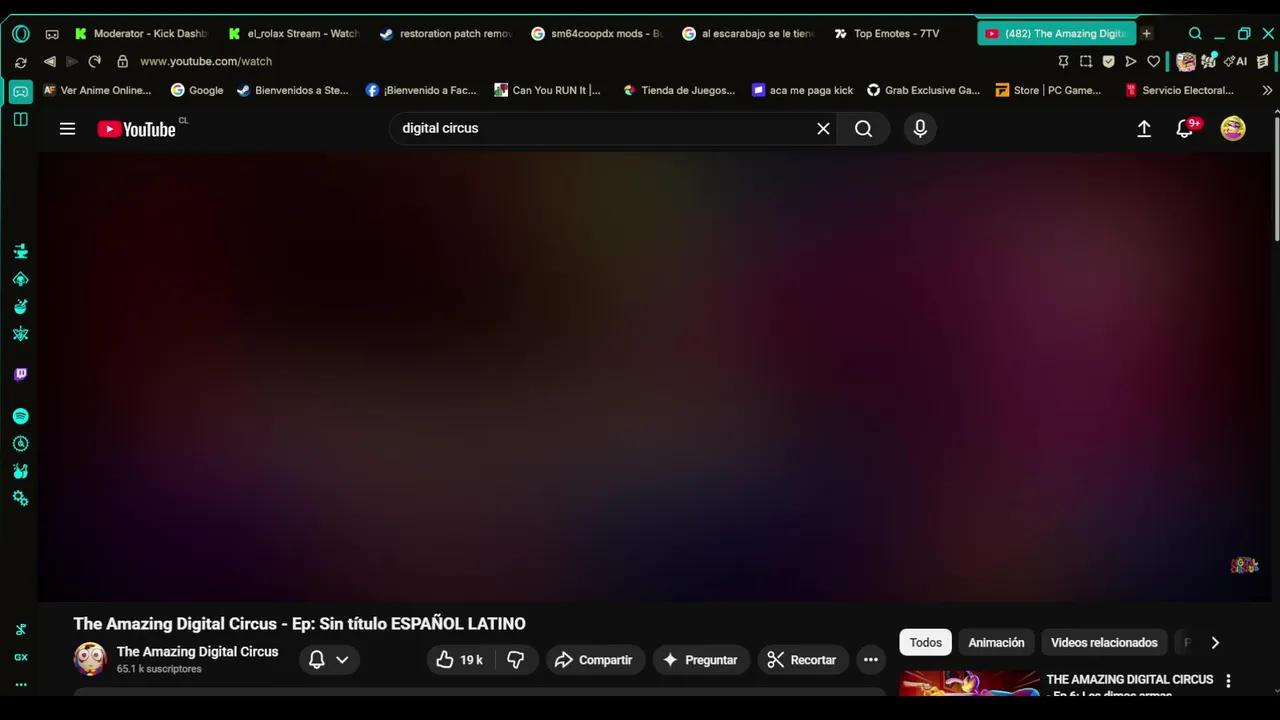
Task: Open the Google bookmark
Action: click(196, 90)
